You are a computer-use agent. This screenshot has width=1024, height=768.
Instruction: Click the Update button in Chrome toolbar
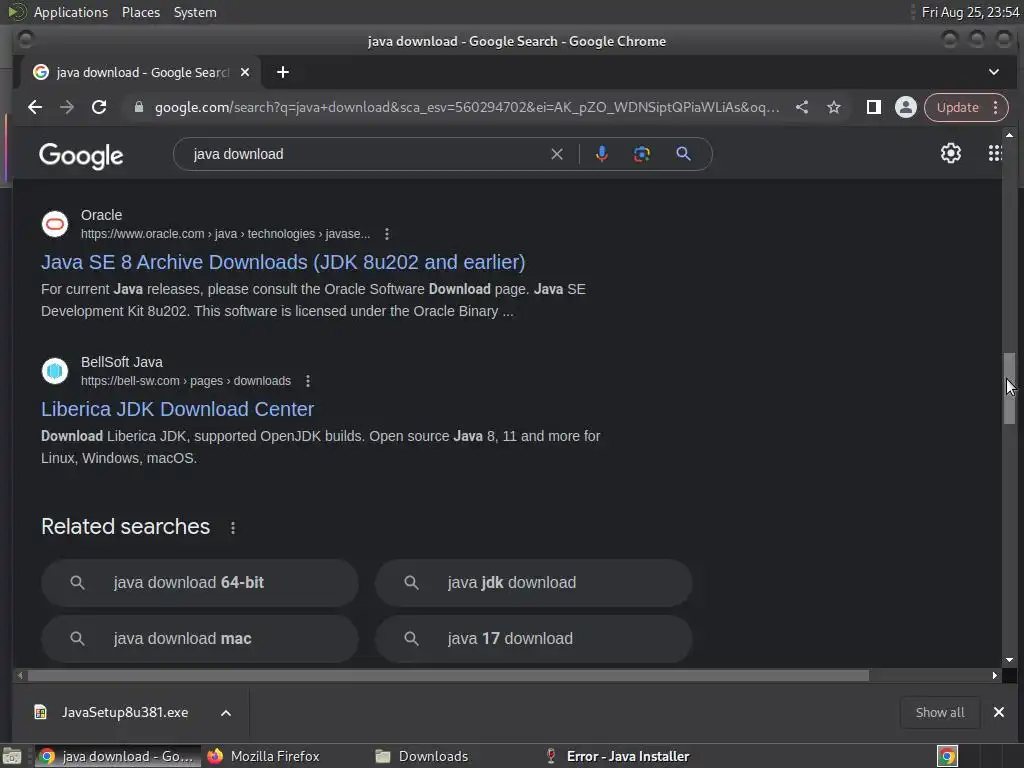pyautogui.click(x=957, y=107)
